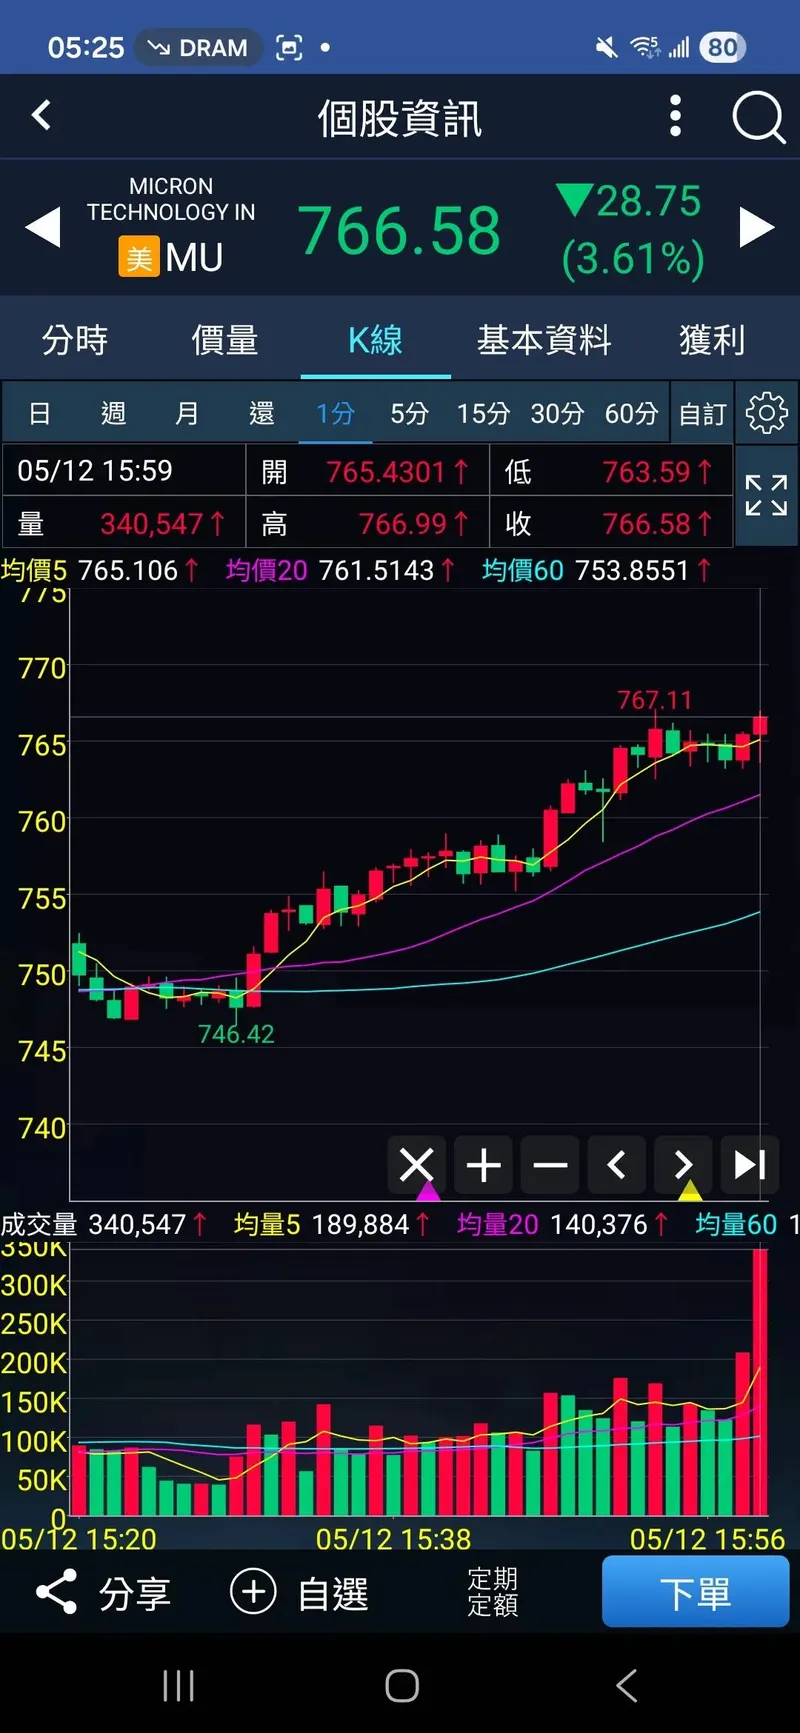This screenshot has width=800, height=1733.
Task: Tap the 均量5 volume average label
Action: click(267, 1224)
